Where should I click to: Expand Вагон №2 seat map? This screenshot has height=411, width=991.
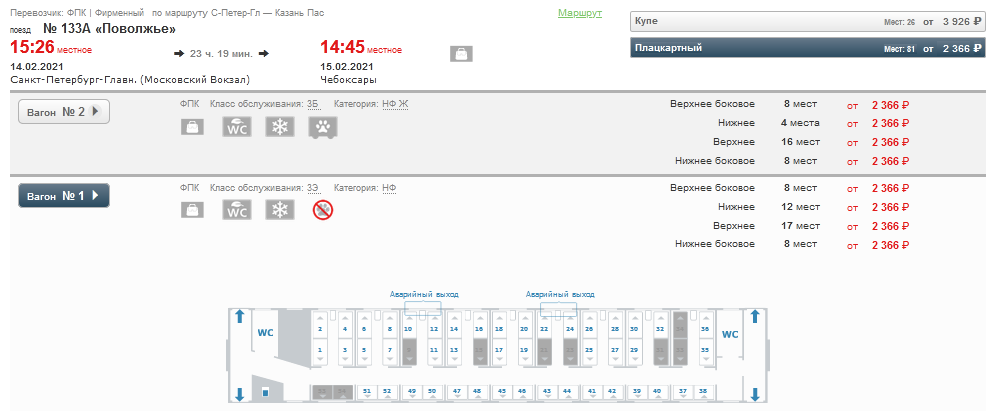tap(64, 112)
